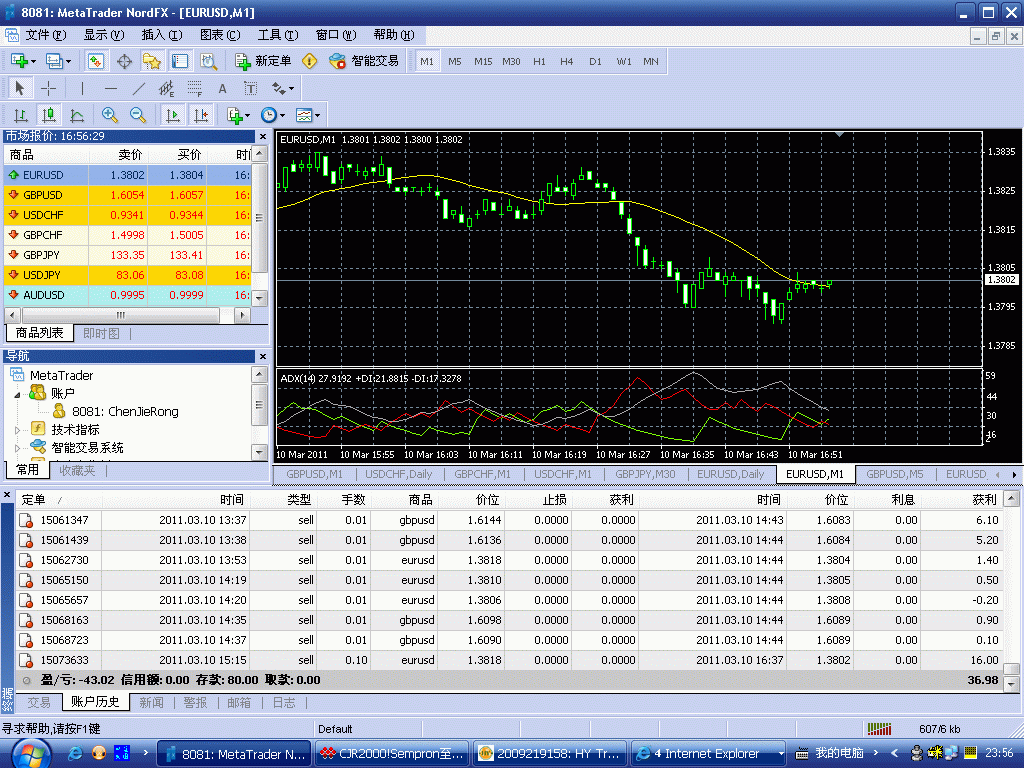
Task: Select the USDJPY row in market watch
Action: (x=42, y=275)
